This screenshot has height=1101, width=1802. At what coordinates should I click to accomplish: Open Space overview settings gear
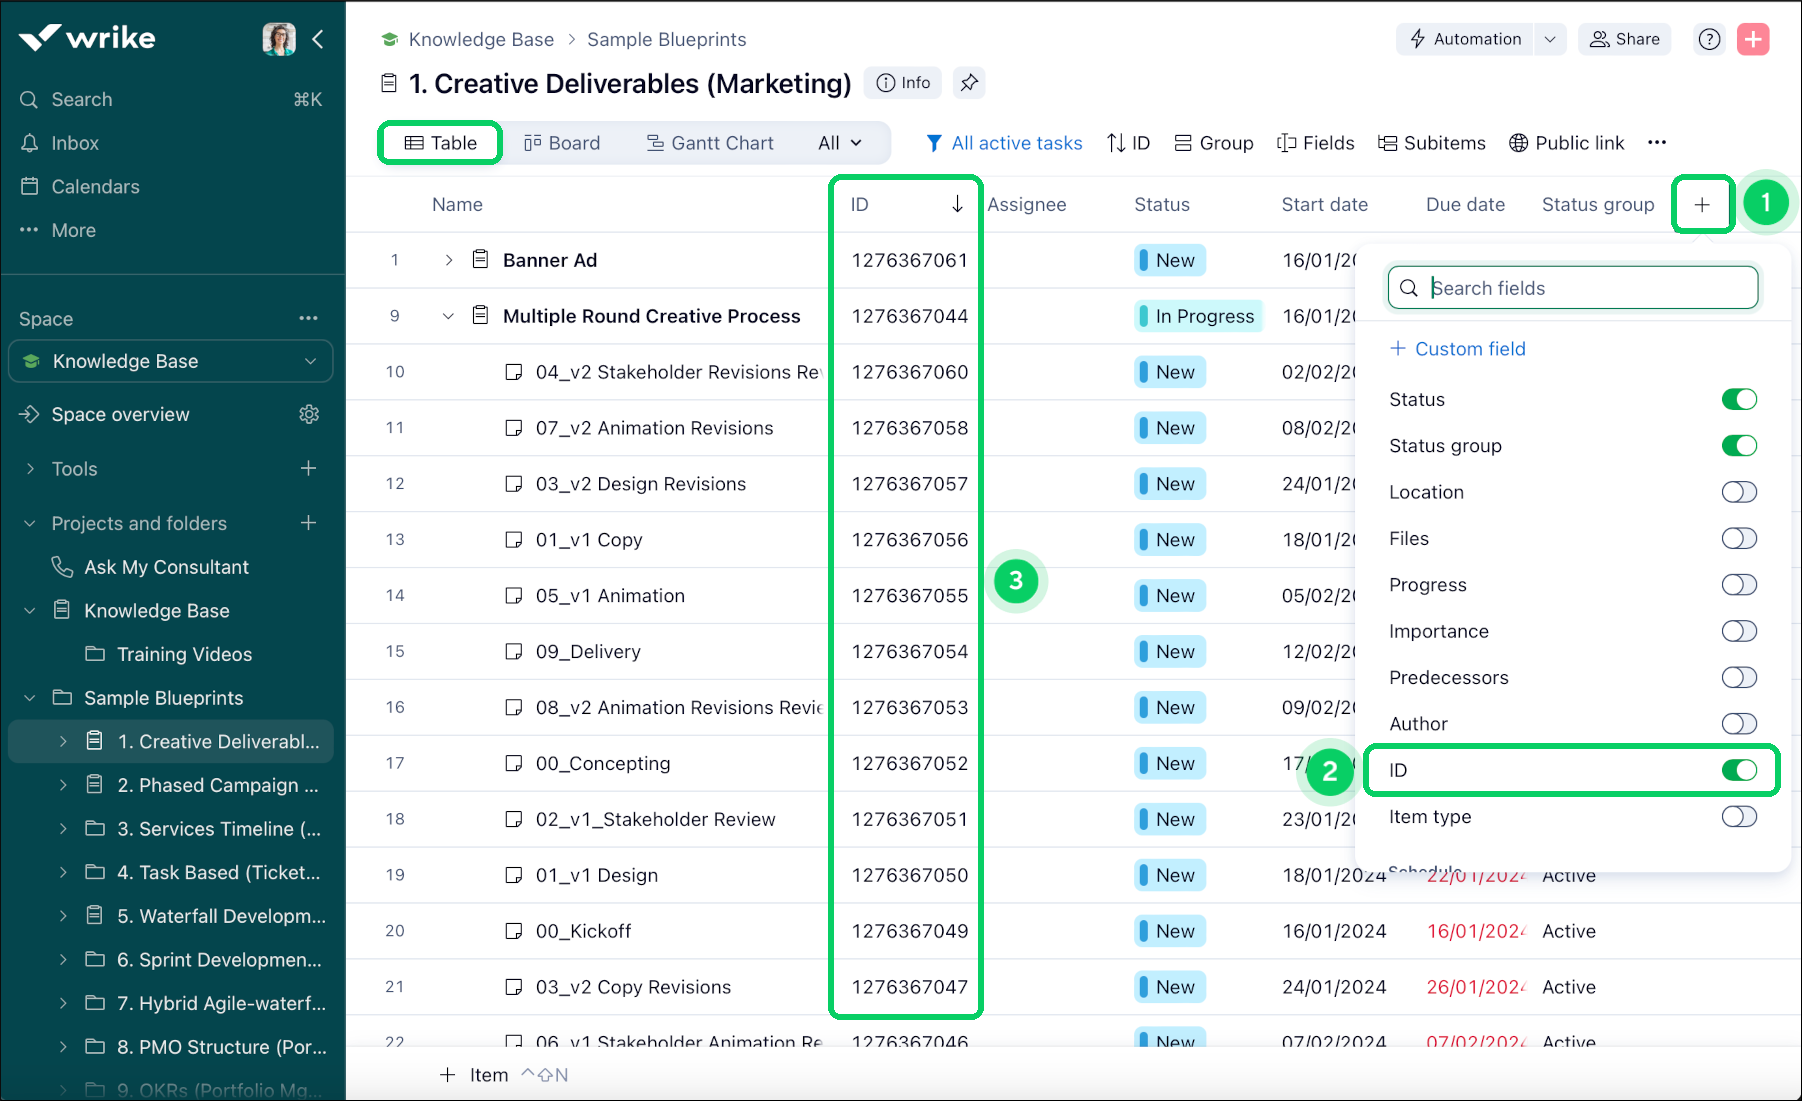(x=309, y=414)
